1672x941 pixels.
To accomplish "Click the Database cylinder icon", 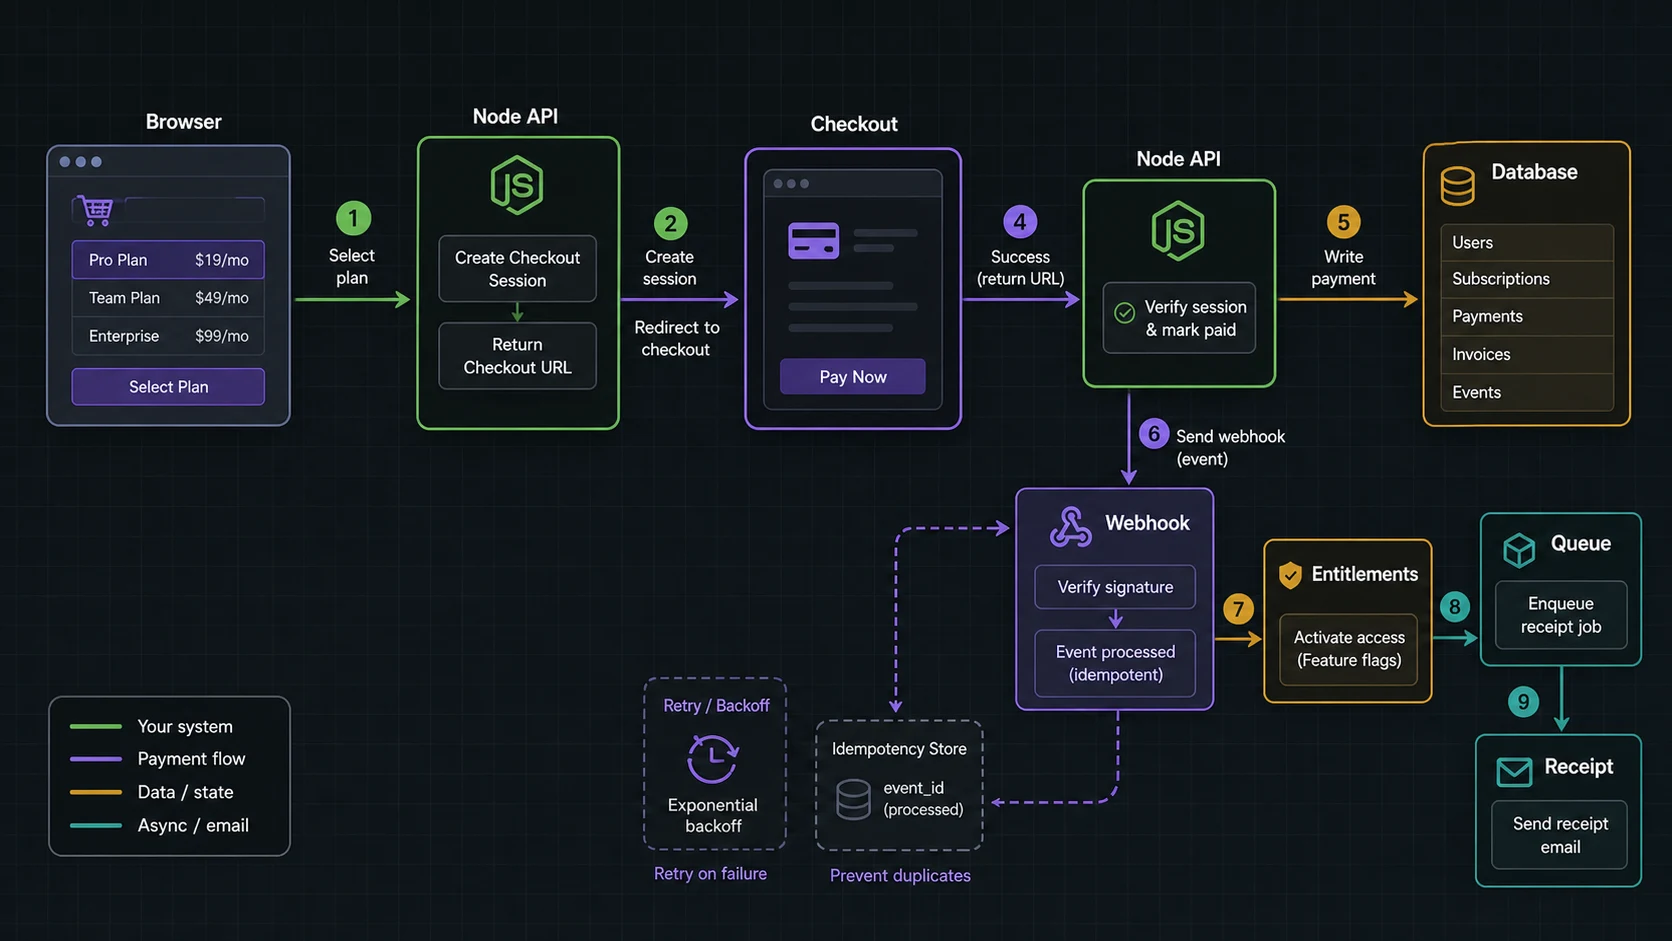I will [1457, 185].
